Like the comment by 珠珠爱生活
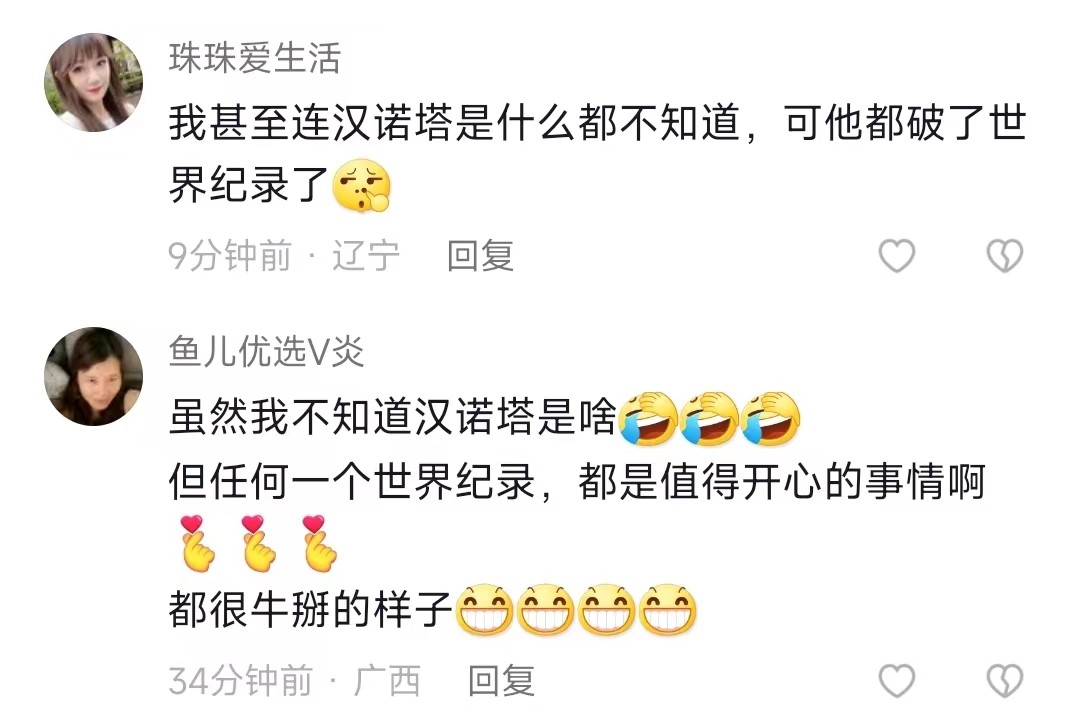1079x710 pixels. [x=897, y=256]
